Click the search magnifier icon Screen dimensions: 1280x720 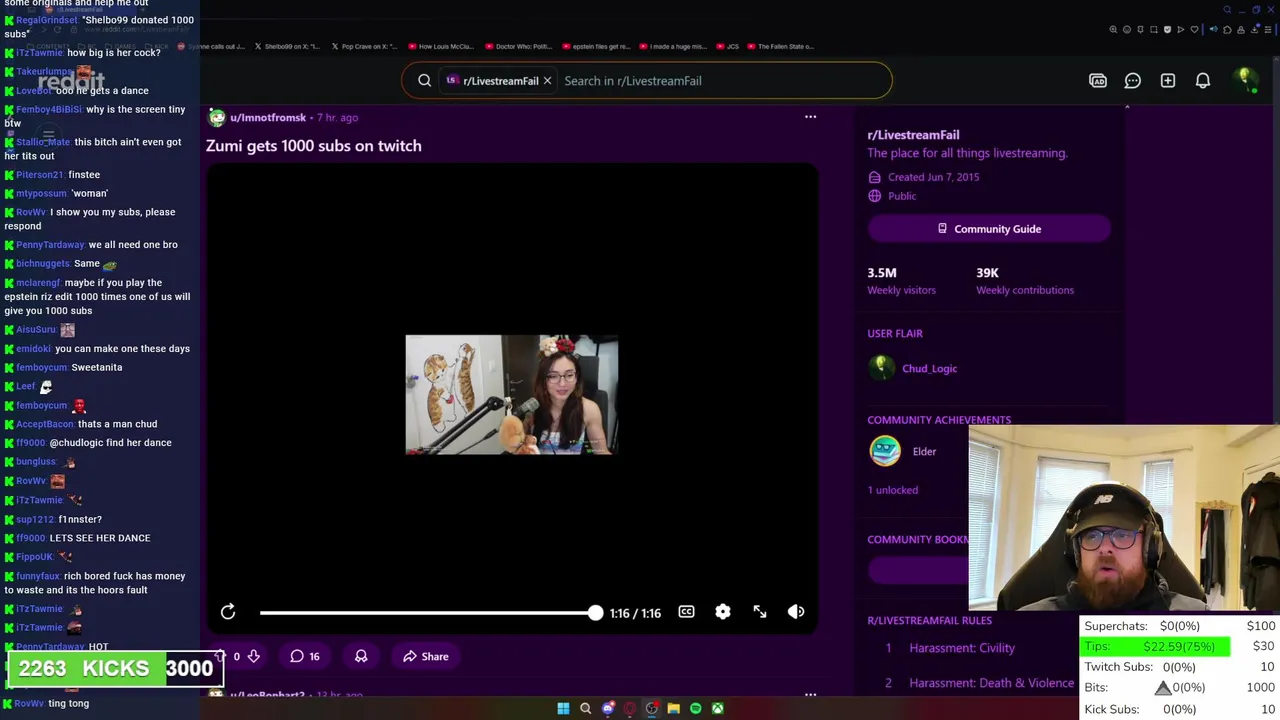[x=425, y=81]
